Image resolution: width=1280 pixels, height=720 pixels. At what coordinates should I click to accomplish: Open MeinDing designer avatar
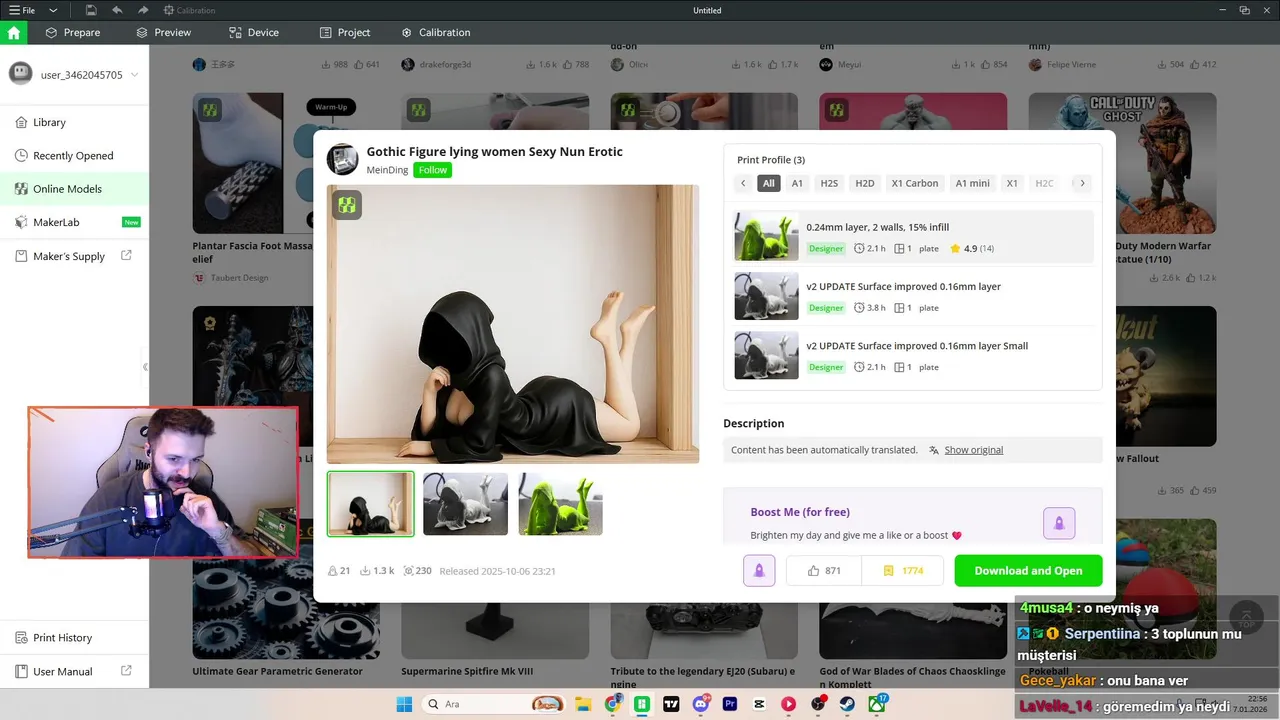pos(343,159)
